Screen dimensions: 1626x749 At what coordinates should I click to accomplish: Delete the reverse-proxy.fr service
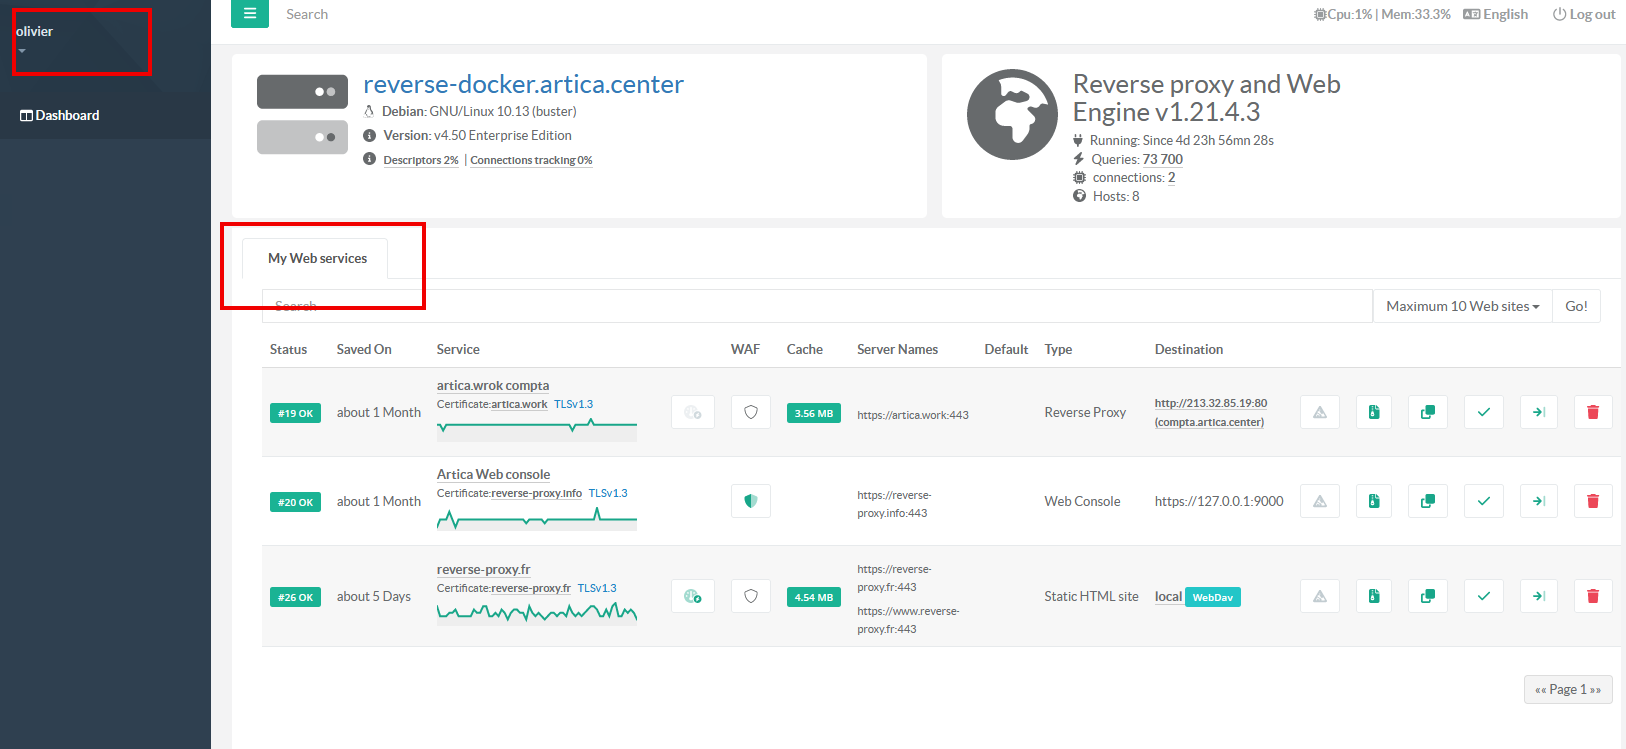(x=1592, y=597)
